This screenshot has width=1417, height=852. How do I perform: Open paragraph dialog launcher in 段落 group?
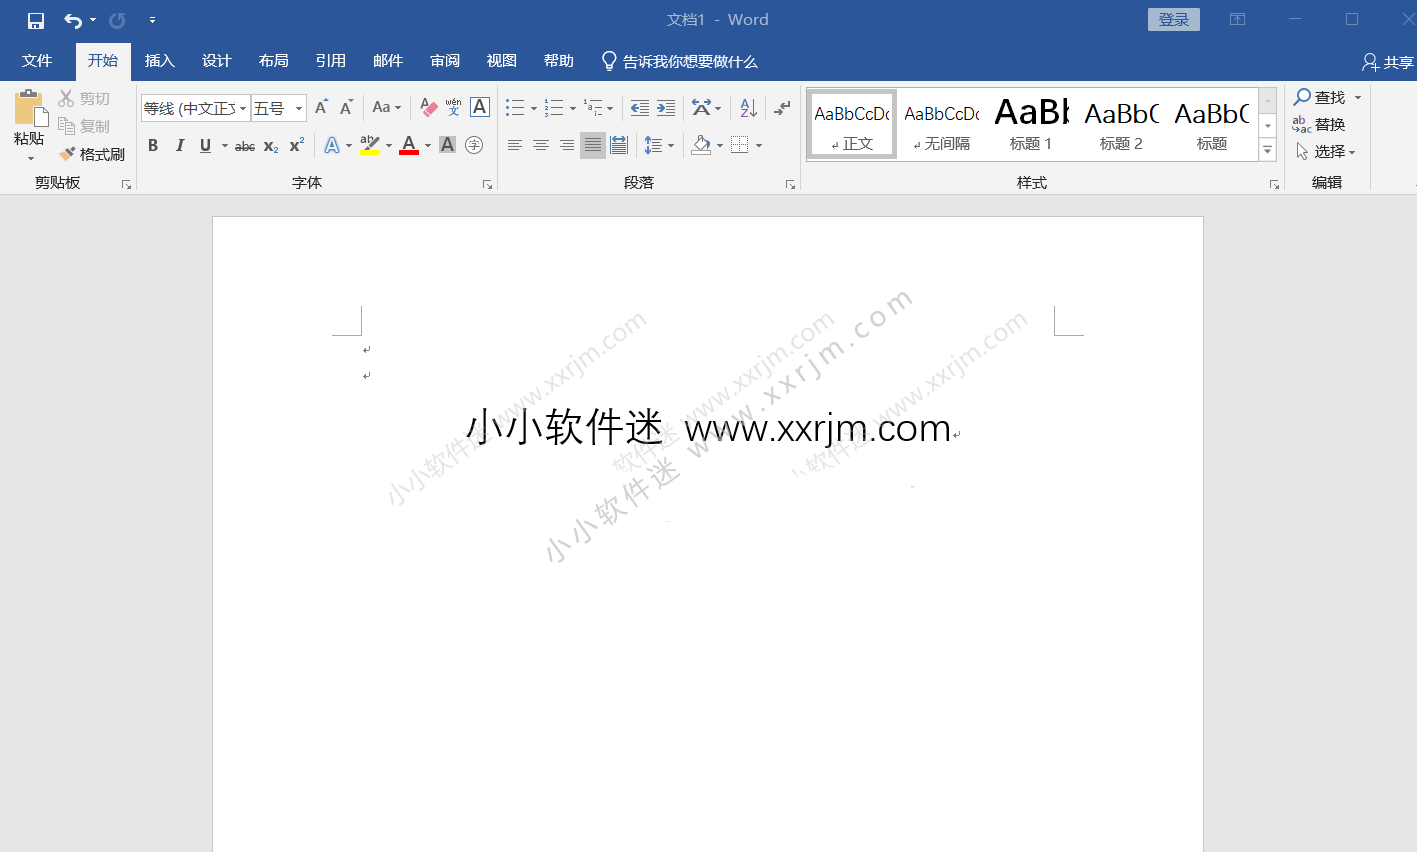(790, 184)
